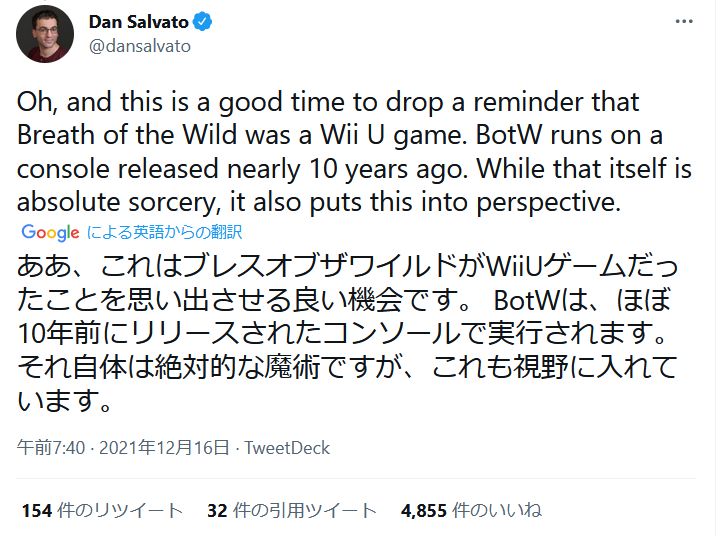Screen dimensions: 725x536
Task: Open the Dan Salvato display name link
Action: [144, 23]
